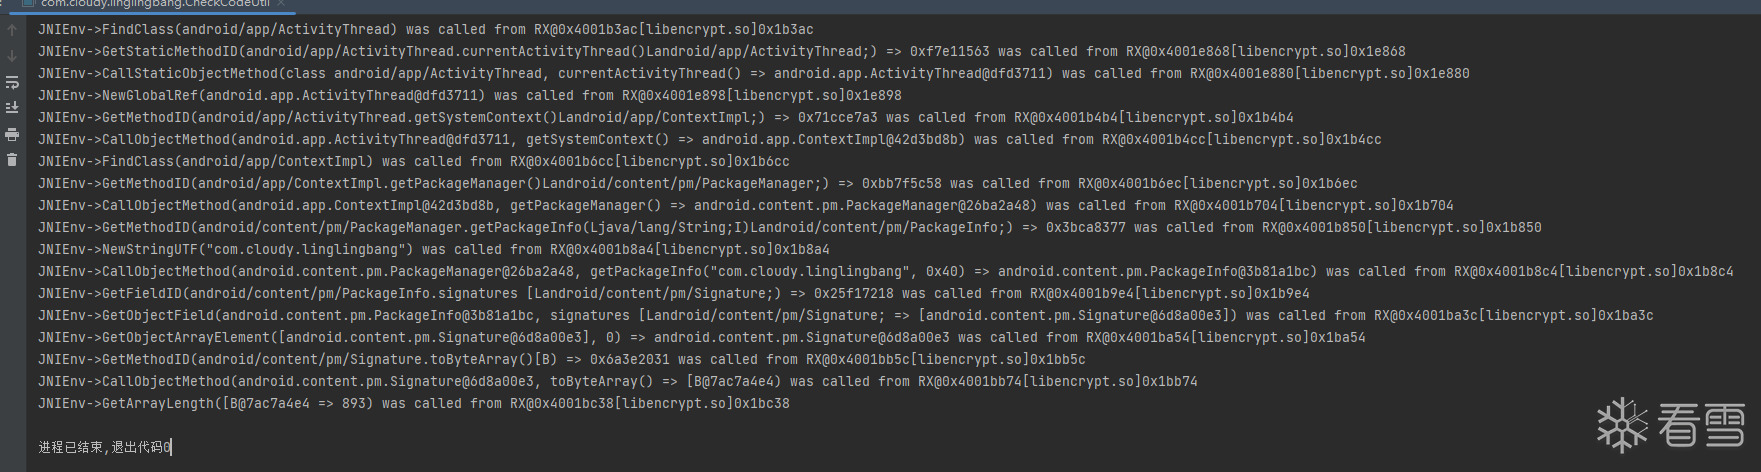The height and width of the screenshot is (472, 1761).
Task: Close the CheckCodeUtil run tab
Action: [281, 4]
